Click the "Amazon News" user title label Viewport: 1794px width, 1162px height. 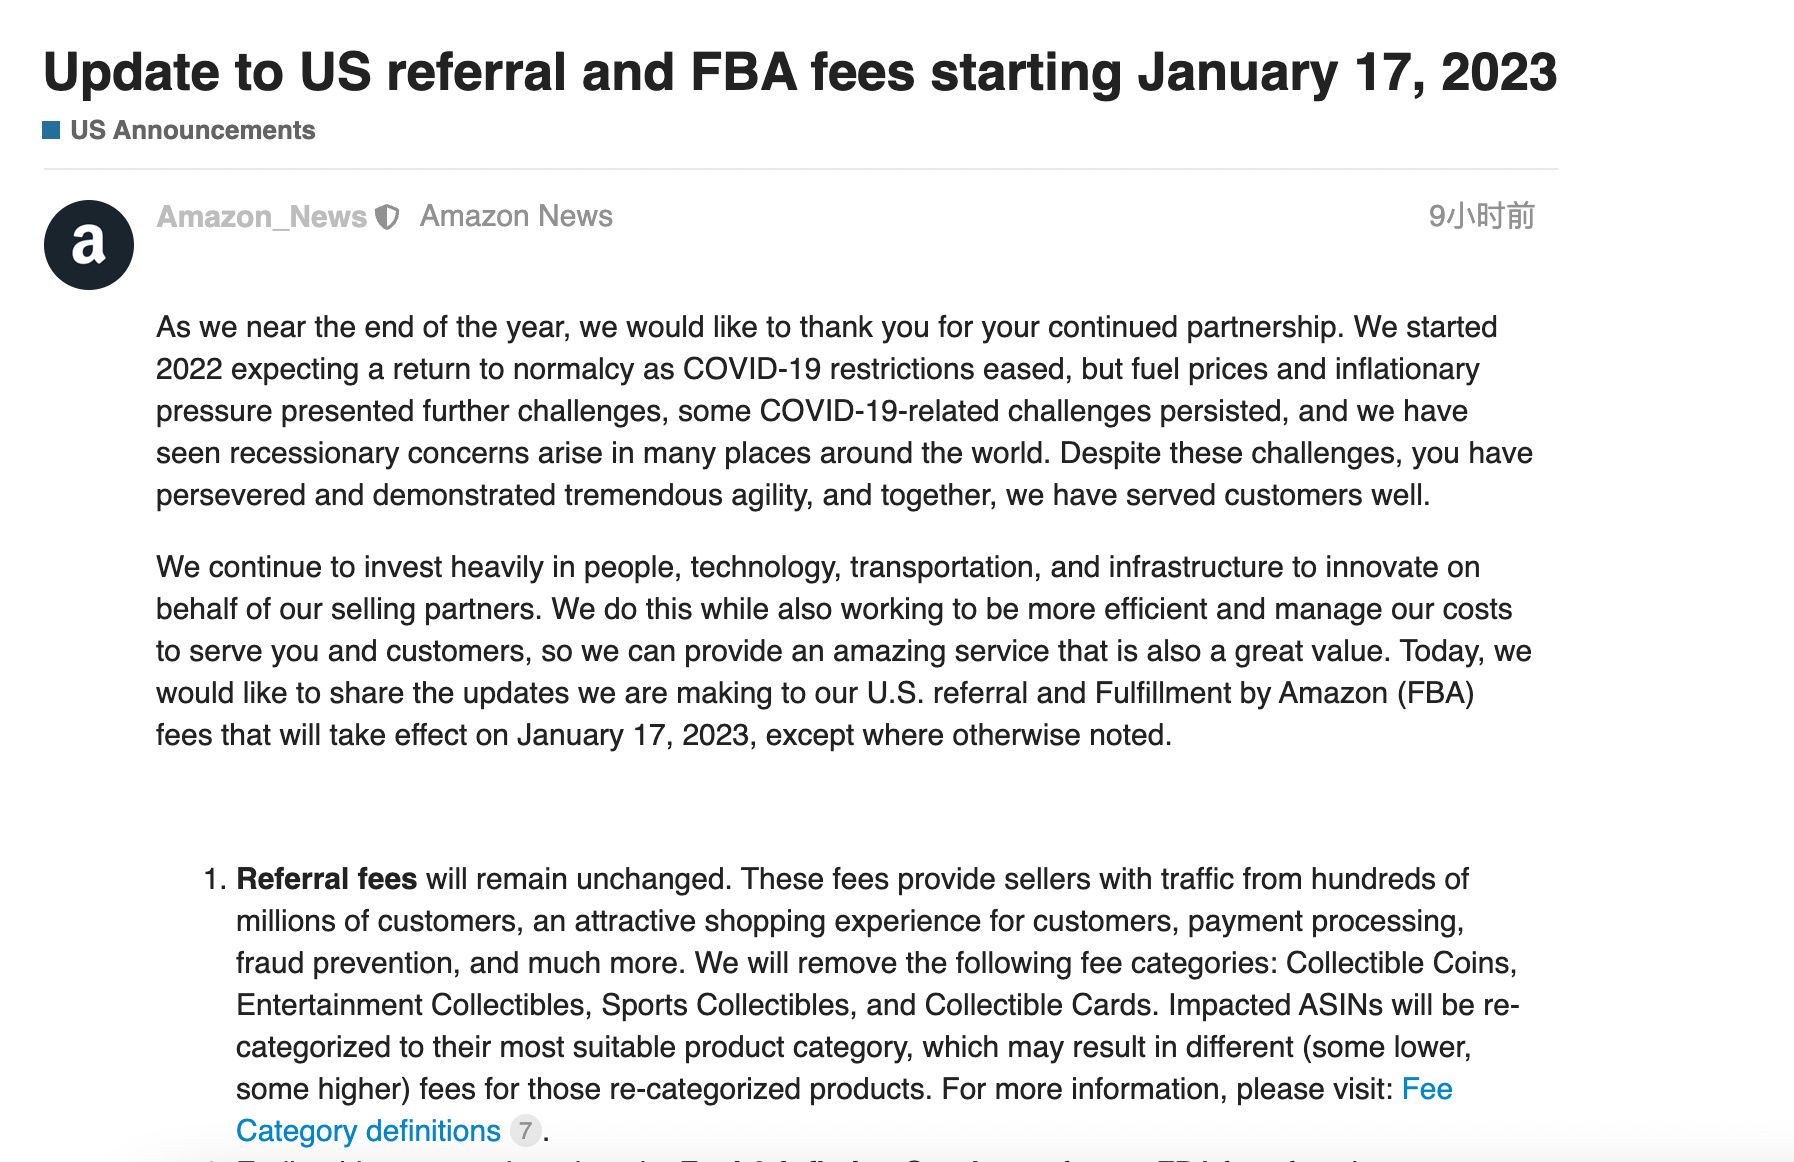(x=516, y=216)
